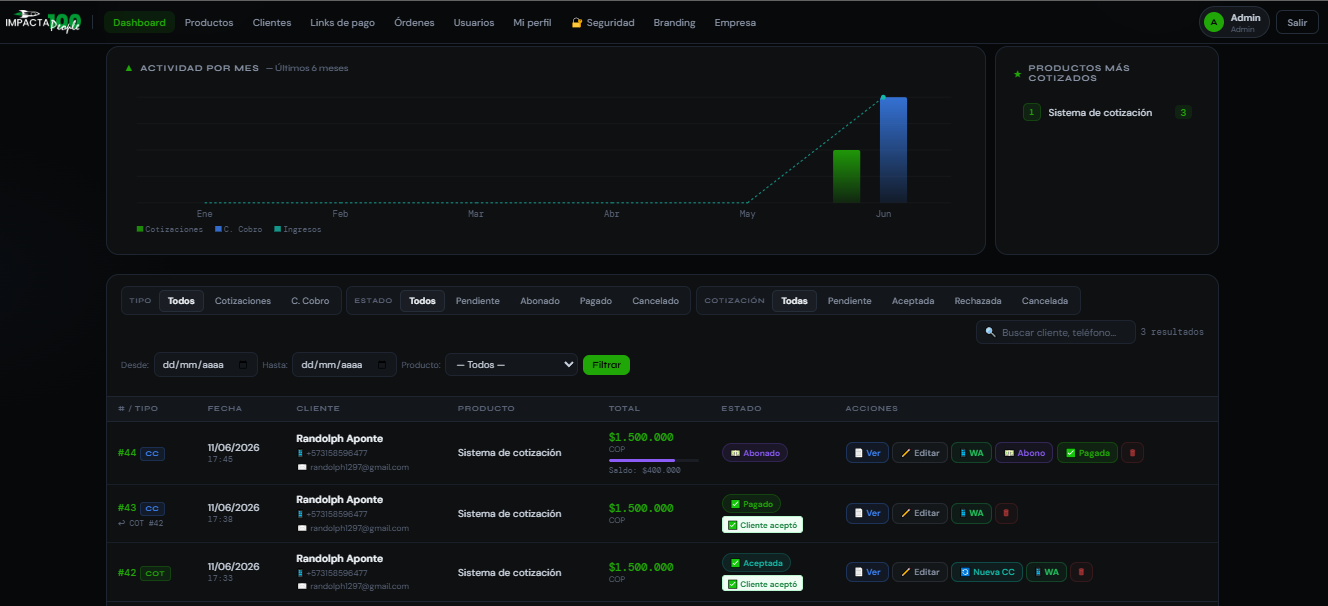Filter Cotización by Cancelada
The image size is (1328, 606).
pyautogui.click(x=1044, y=301)
